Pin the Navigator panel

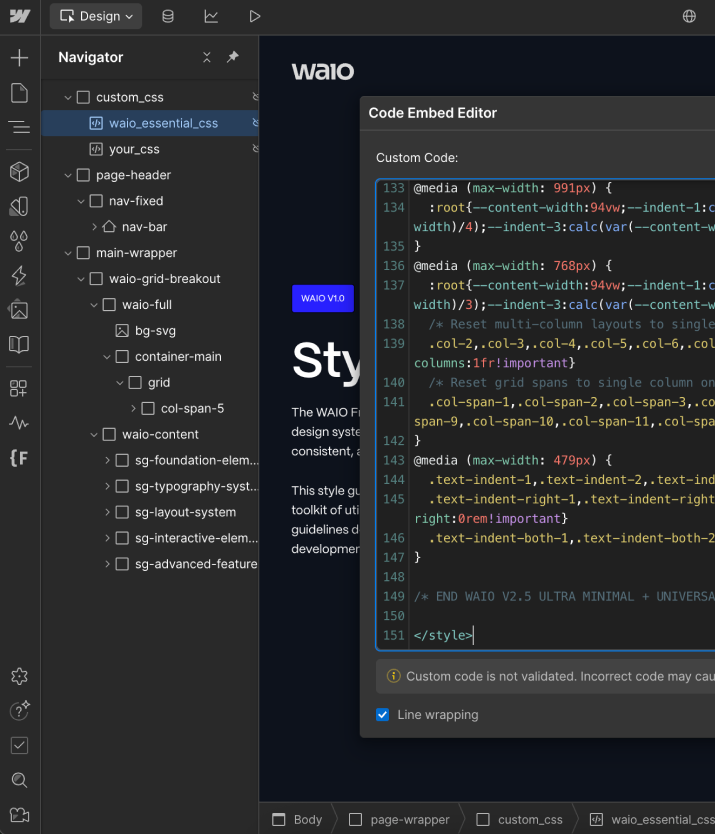[x=232, y=57]
